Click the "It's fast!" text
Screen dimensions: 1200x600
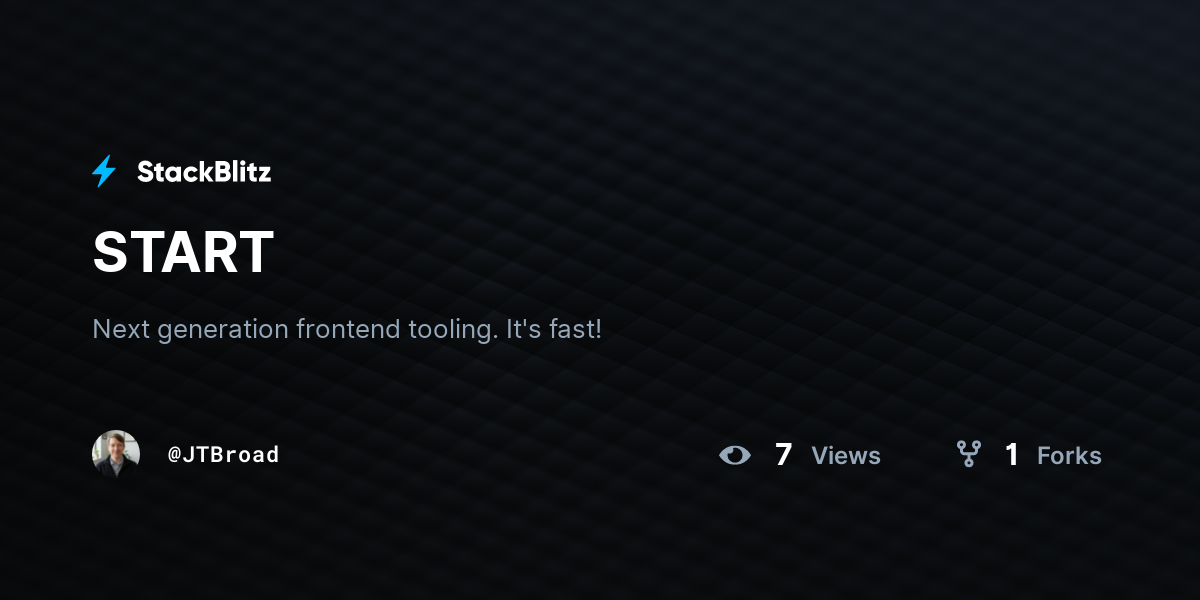[x=555, y=329]
